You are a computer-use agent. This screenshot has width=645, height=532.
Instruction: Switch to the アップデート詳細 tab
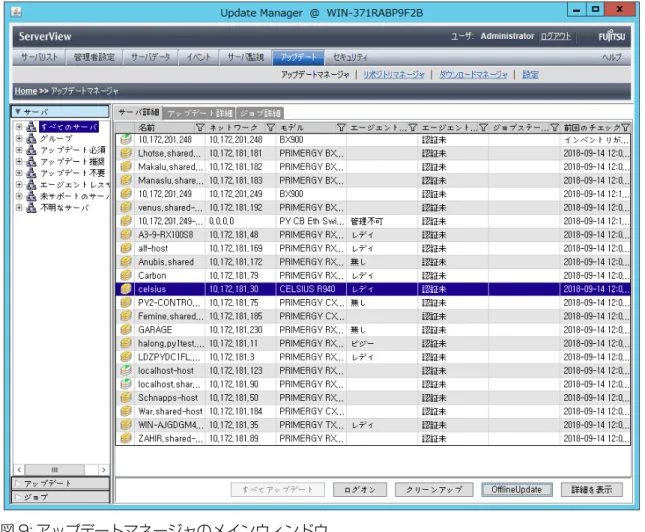click(x=200, y=113)
